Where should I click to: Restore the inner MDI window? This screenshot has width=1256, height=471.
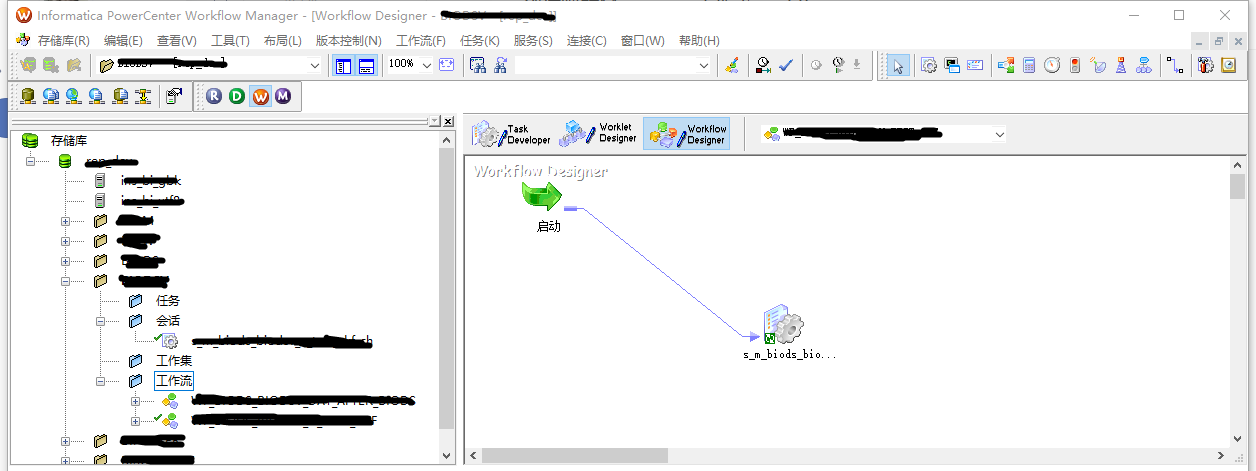(x=1218, y=41)
